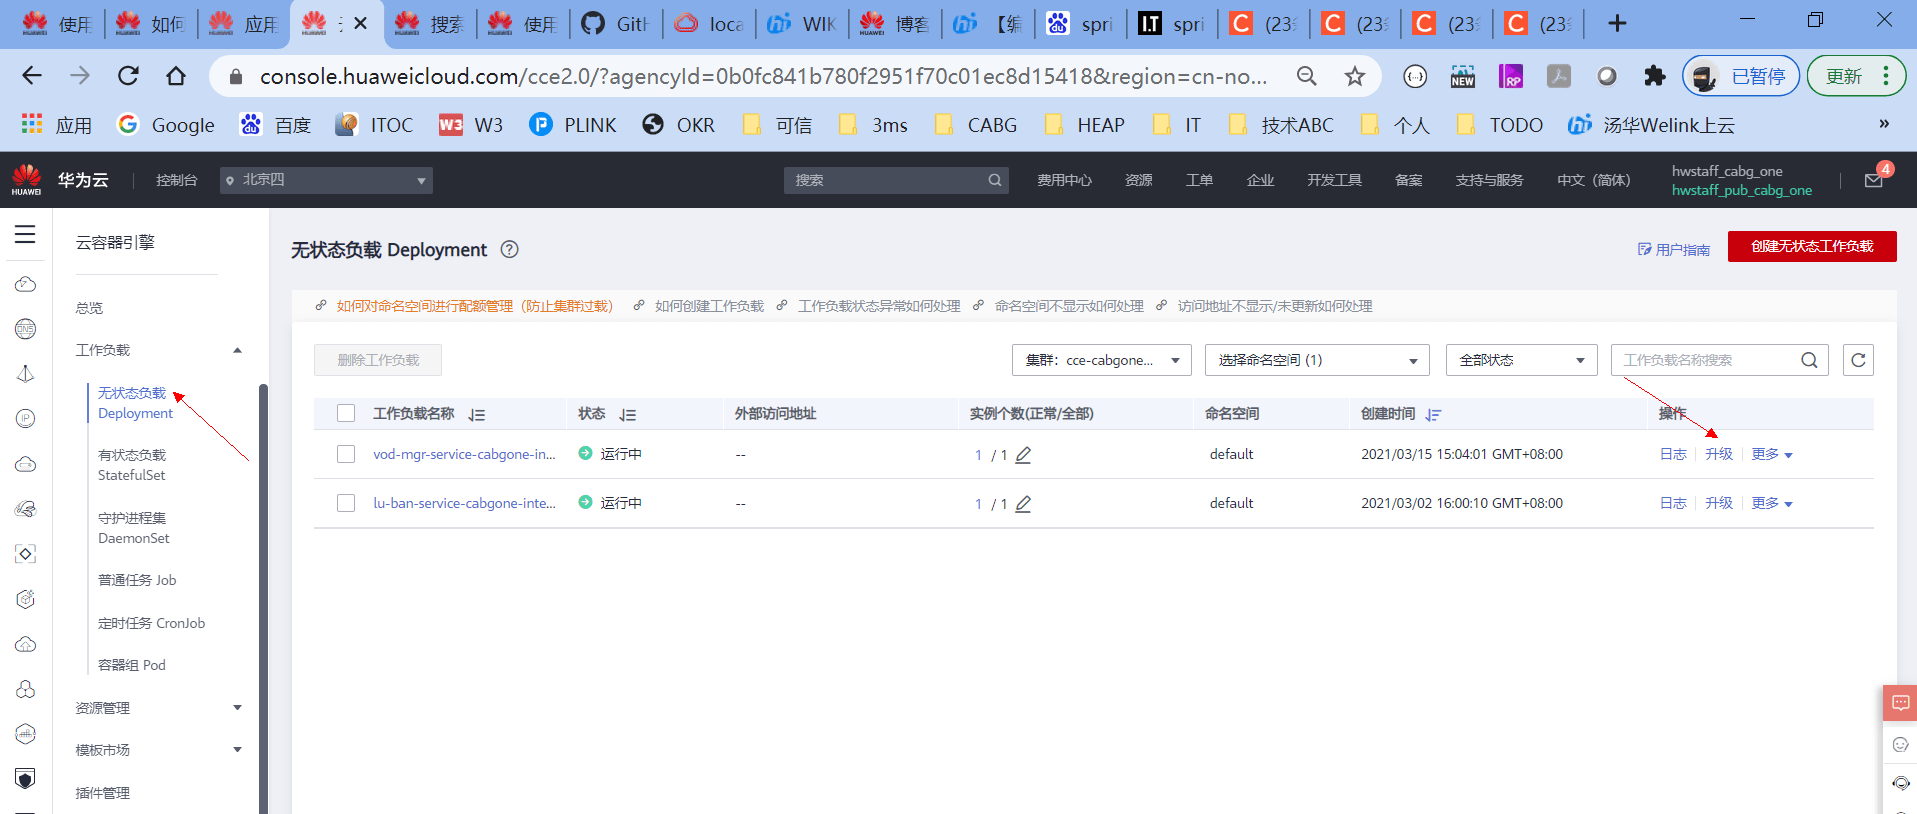Screen dimensions: 1917x814
Task: Click the magnifier icon in workload name search
Action: click(1809, 360)
